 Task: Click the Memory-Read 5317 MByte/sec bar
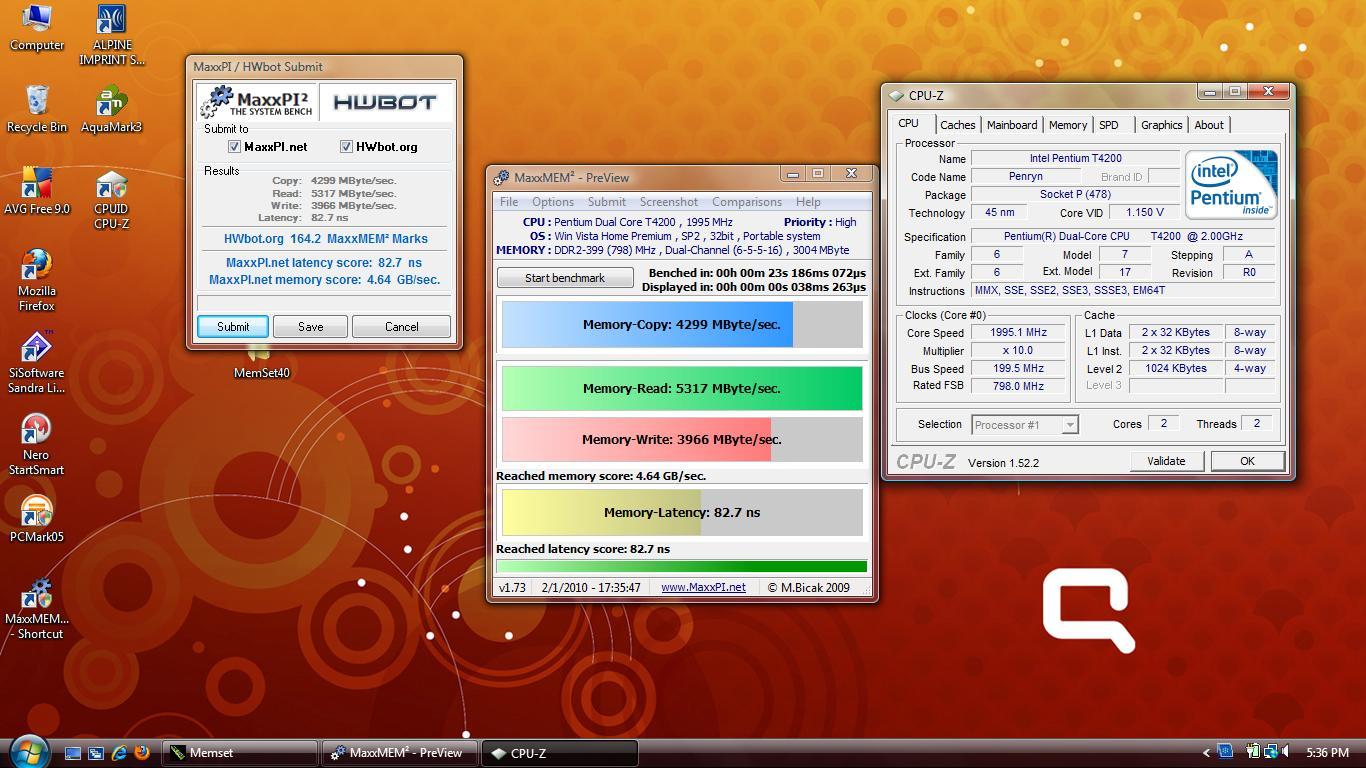tap(682, 389)
